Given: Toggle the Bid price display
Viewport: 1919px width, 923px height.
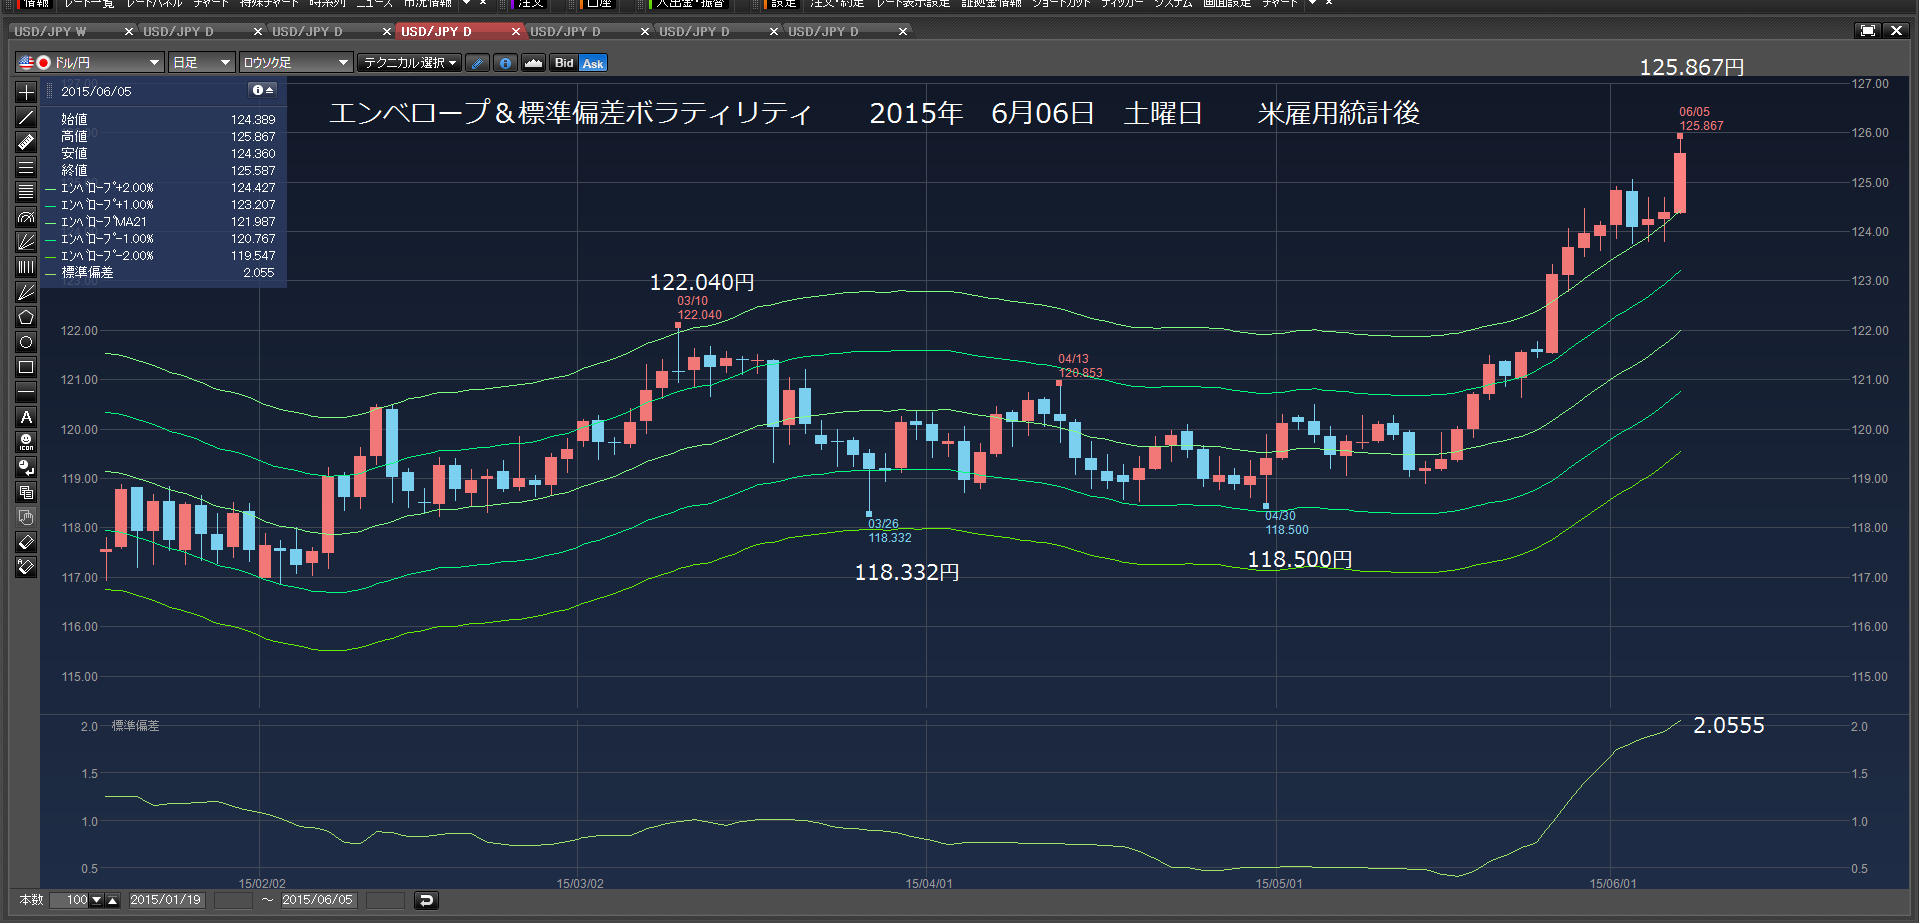Looking at the screenshot, I should point(564,63).
